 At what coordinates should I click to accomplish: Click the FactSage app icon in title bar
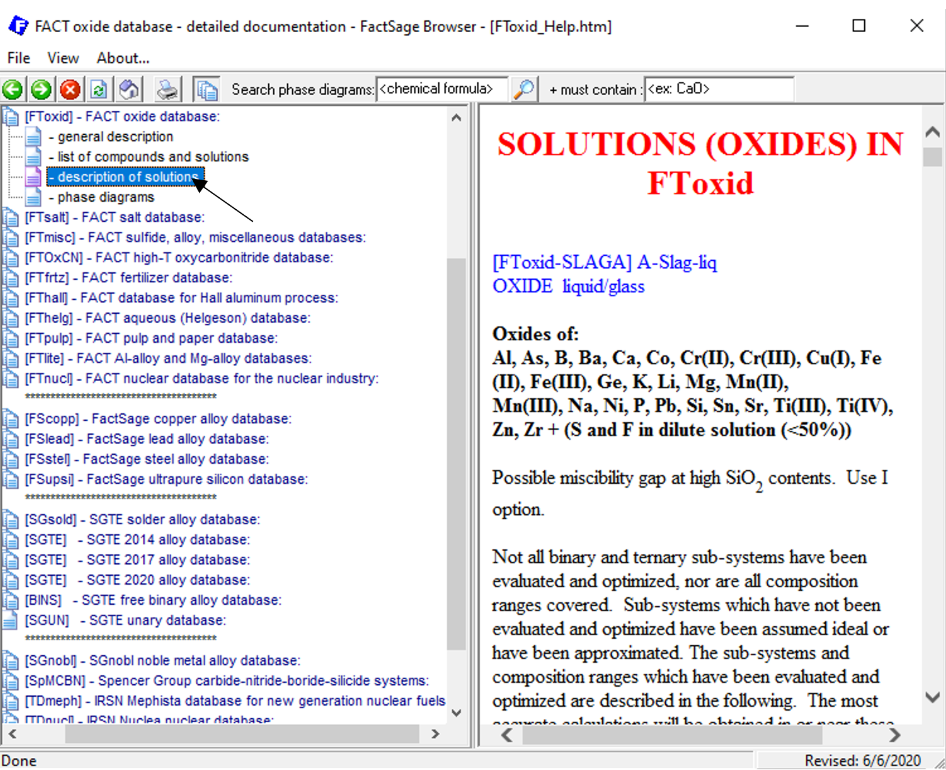coord(18,26)
